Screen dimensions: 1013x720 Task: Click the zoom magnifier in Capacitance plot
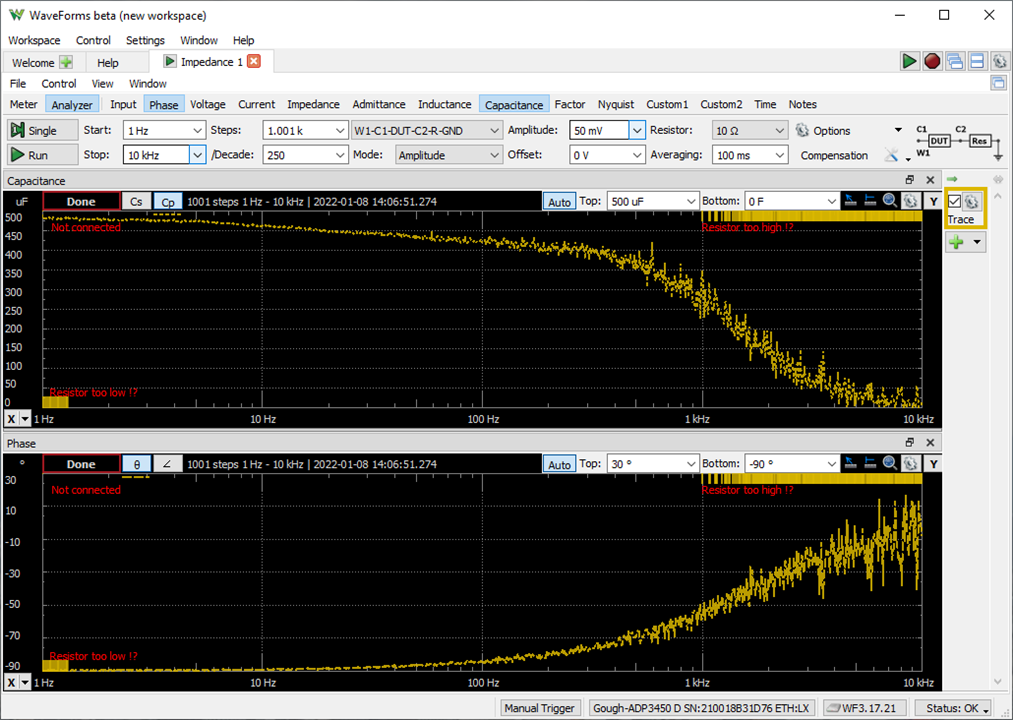(x=890, y=201)
